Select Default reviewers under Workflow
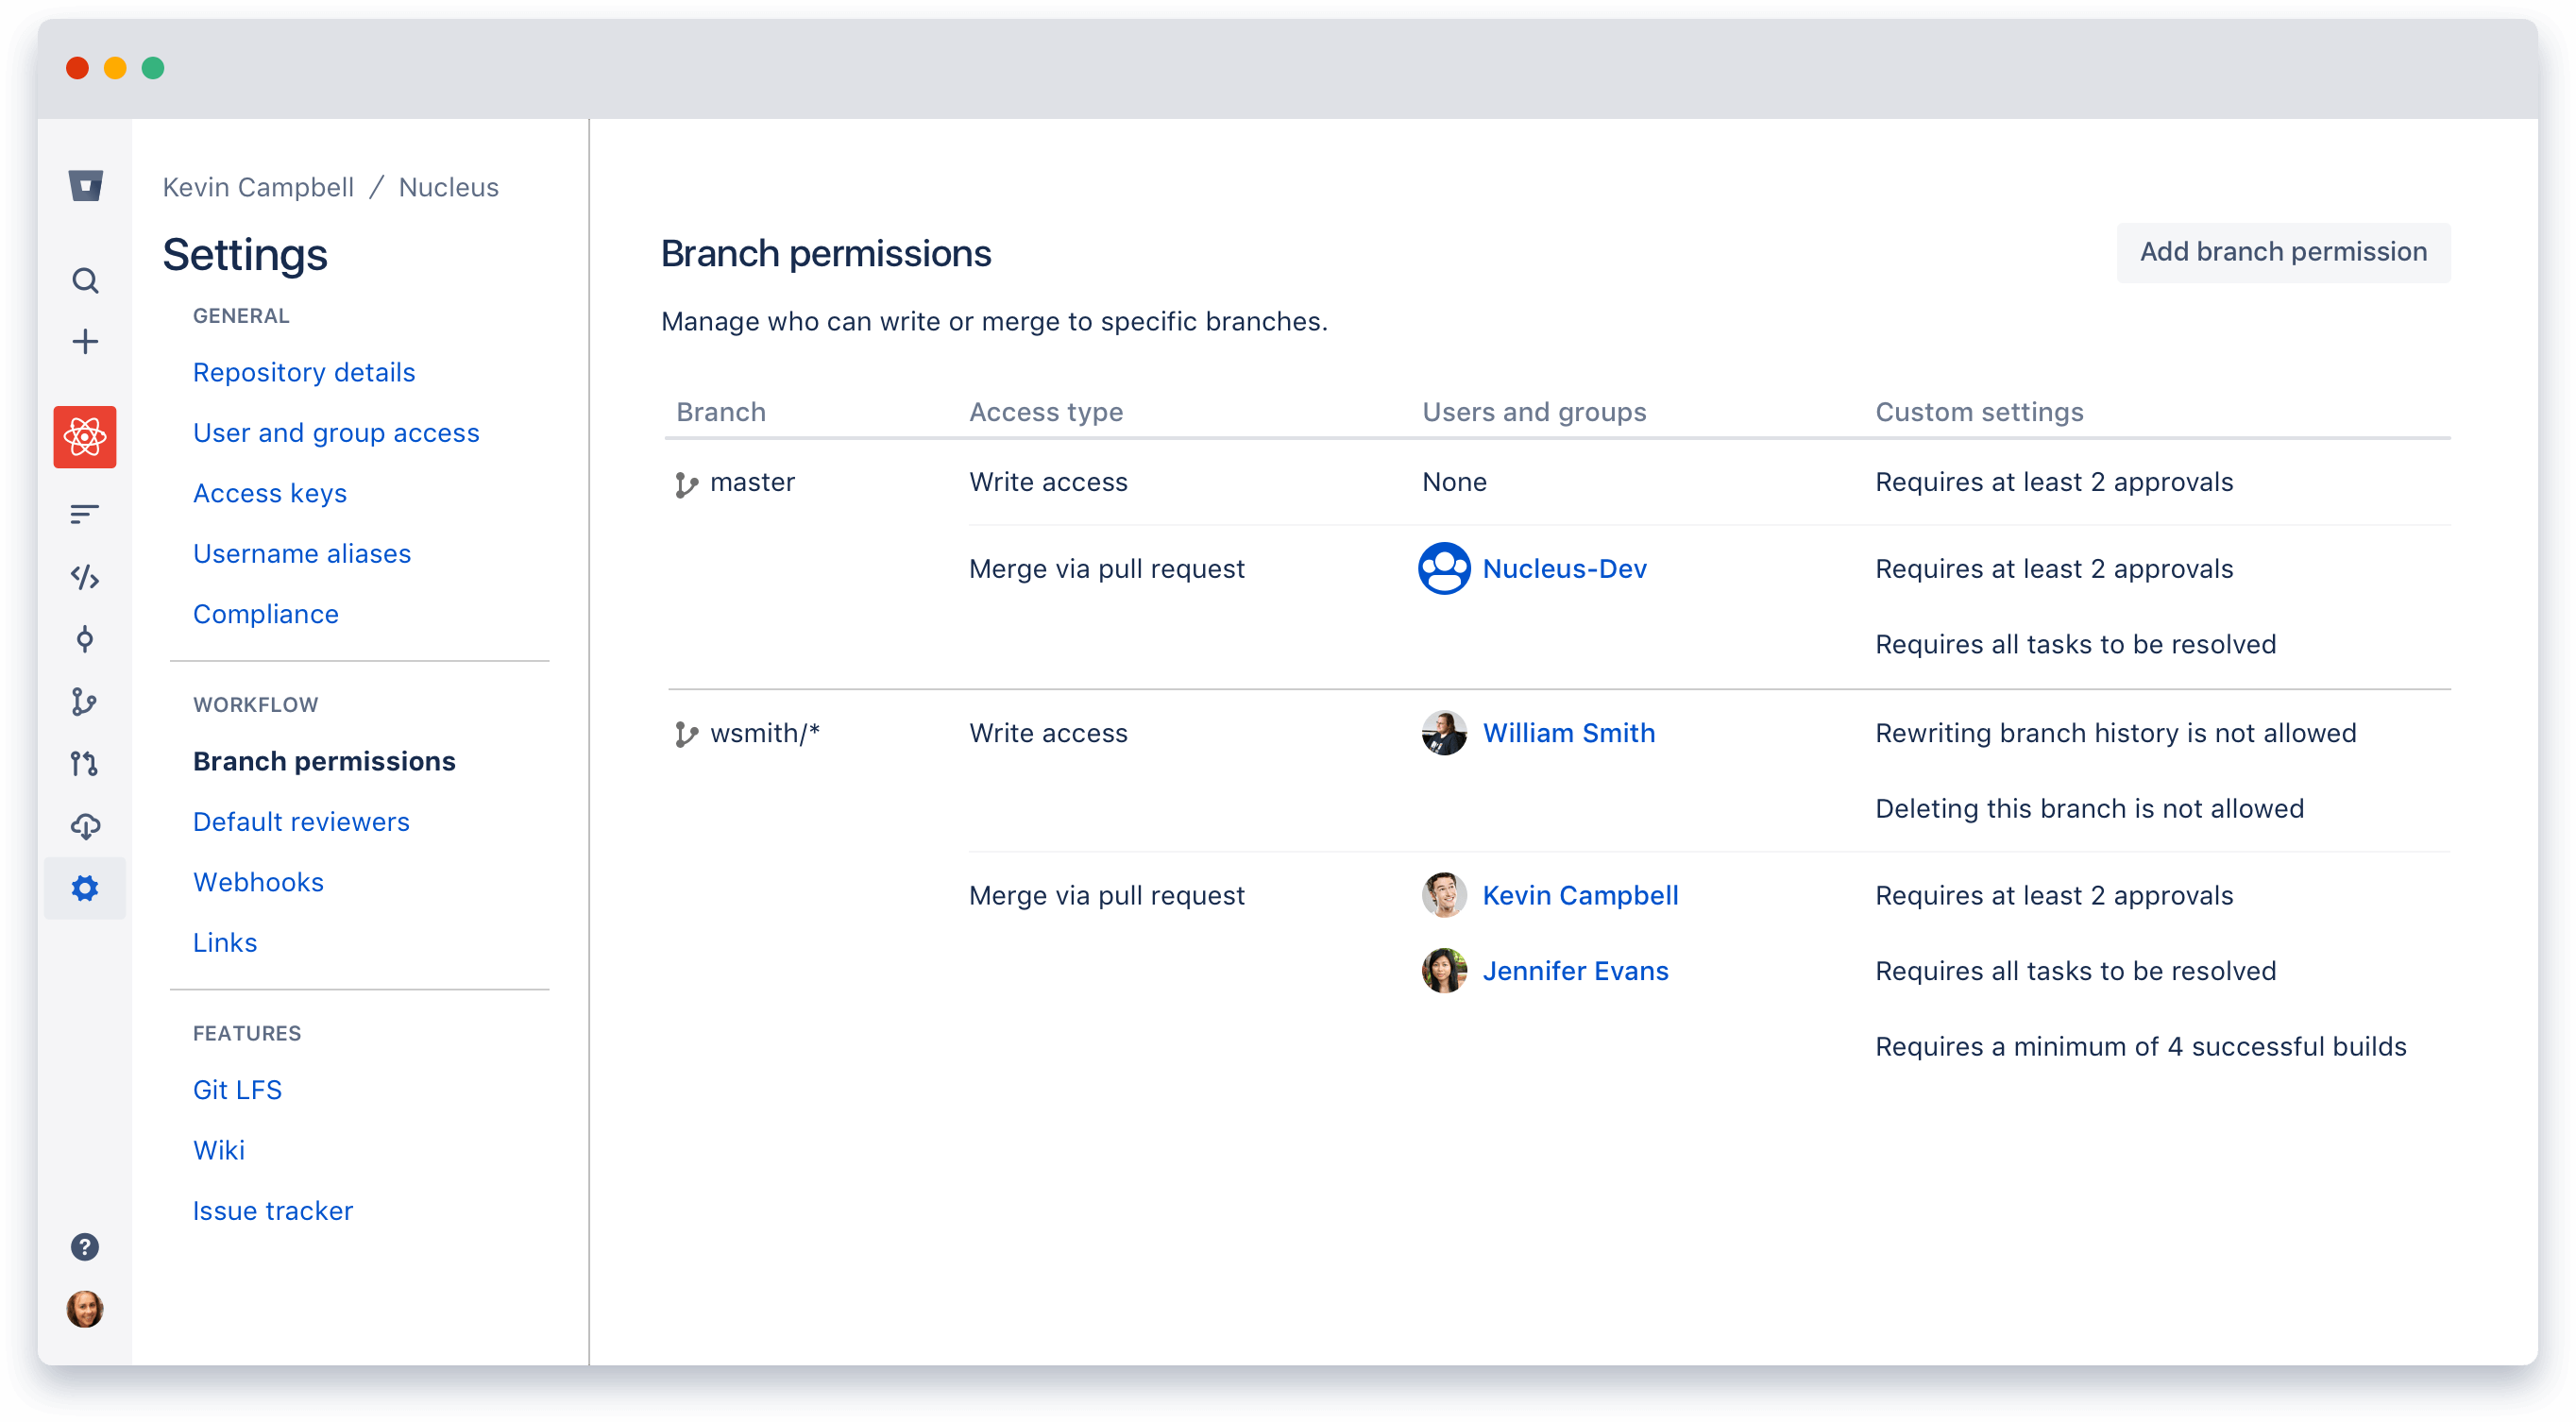Screen dimensions: 2576x1422 pyautogui.click(x=301, y=821)
